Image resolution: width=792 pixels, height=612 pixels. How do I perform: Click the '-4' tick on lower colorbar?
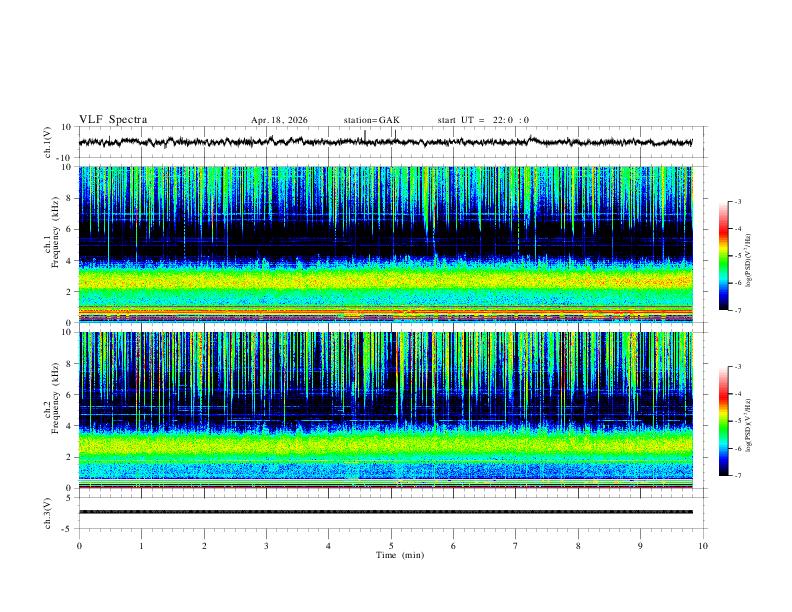click(737, 394)
